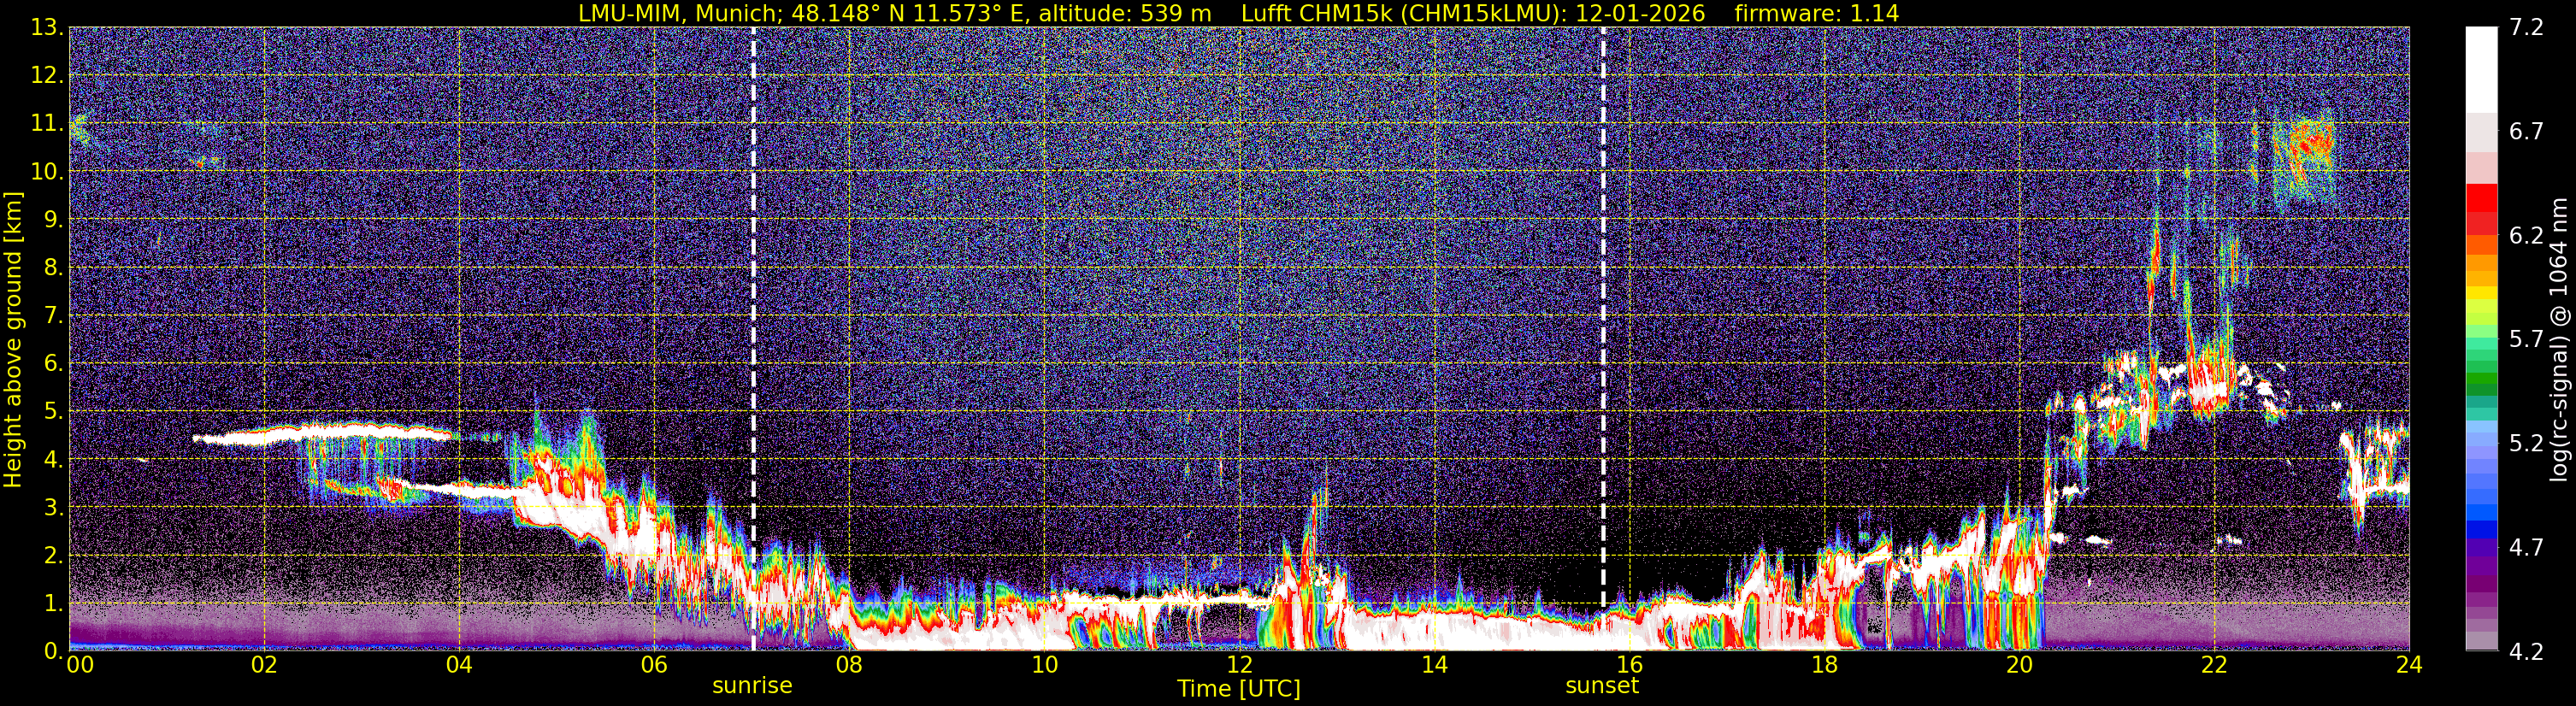The width and height of the screenshot is (2576, 706).
Task: Click the height axis tick '1.'
Action: (x=53, y=604)
